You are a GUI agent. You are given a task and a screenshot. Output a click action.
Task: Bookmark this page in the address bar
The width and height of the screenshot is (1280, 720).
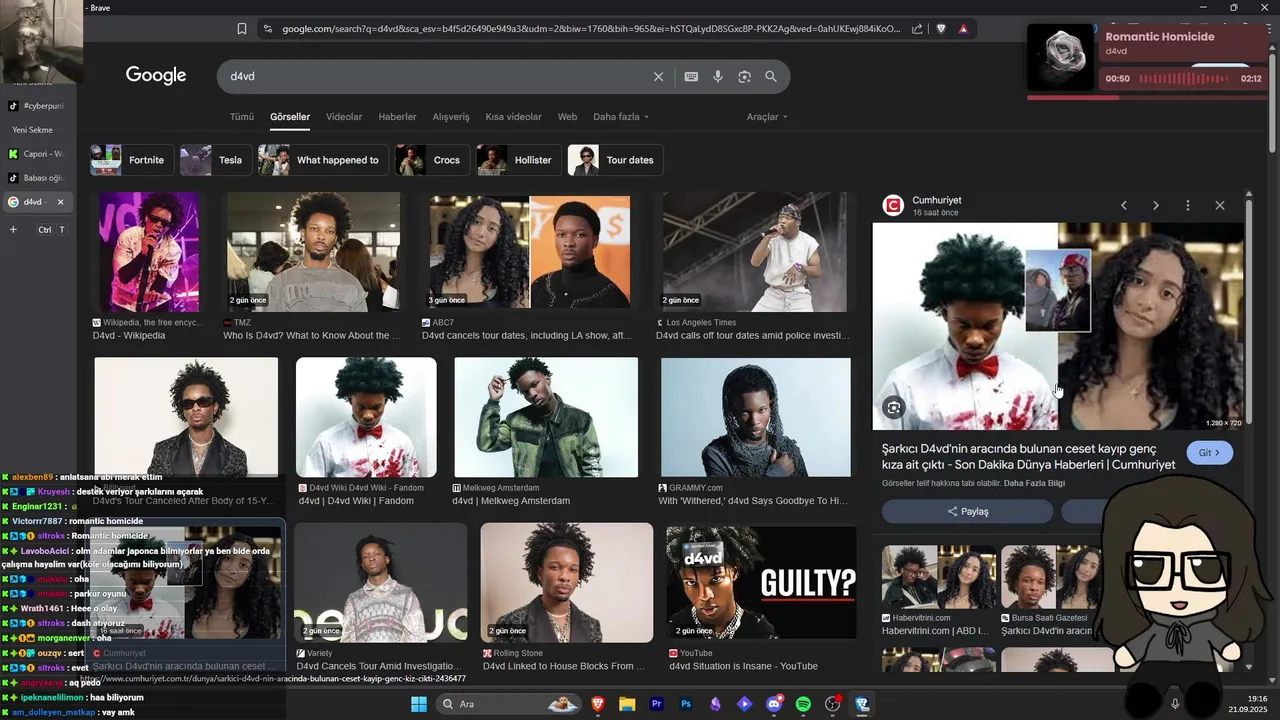tap(242, 29)
